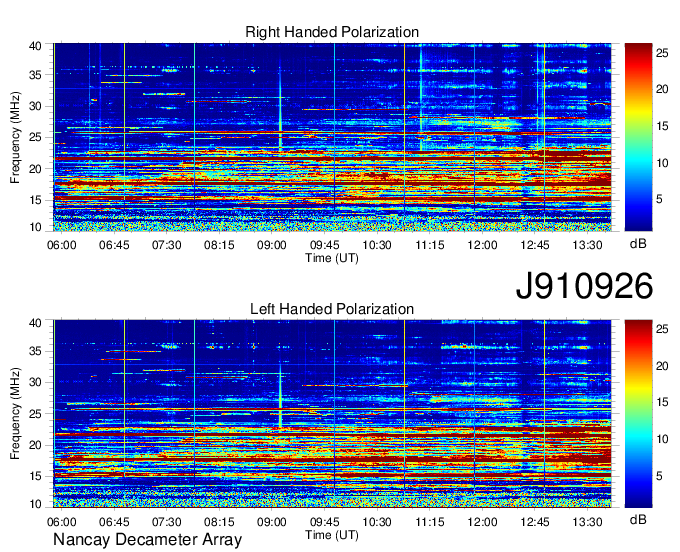Click the "15" dB label on Right Handed color bar
680x552 pixels.
coord(662,126)
